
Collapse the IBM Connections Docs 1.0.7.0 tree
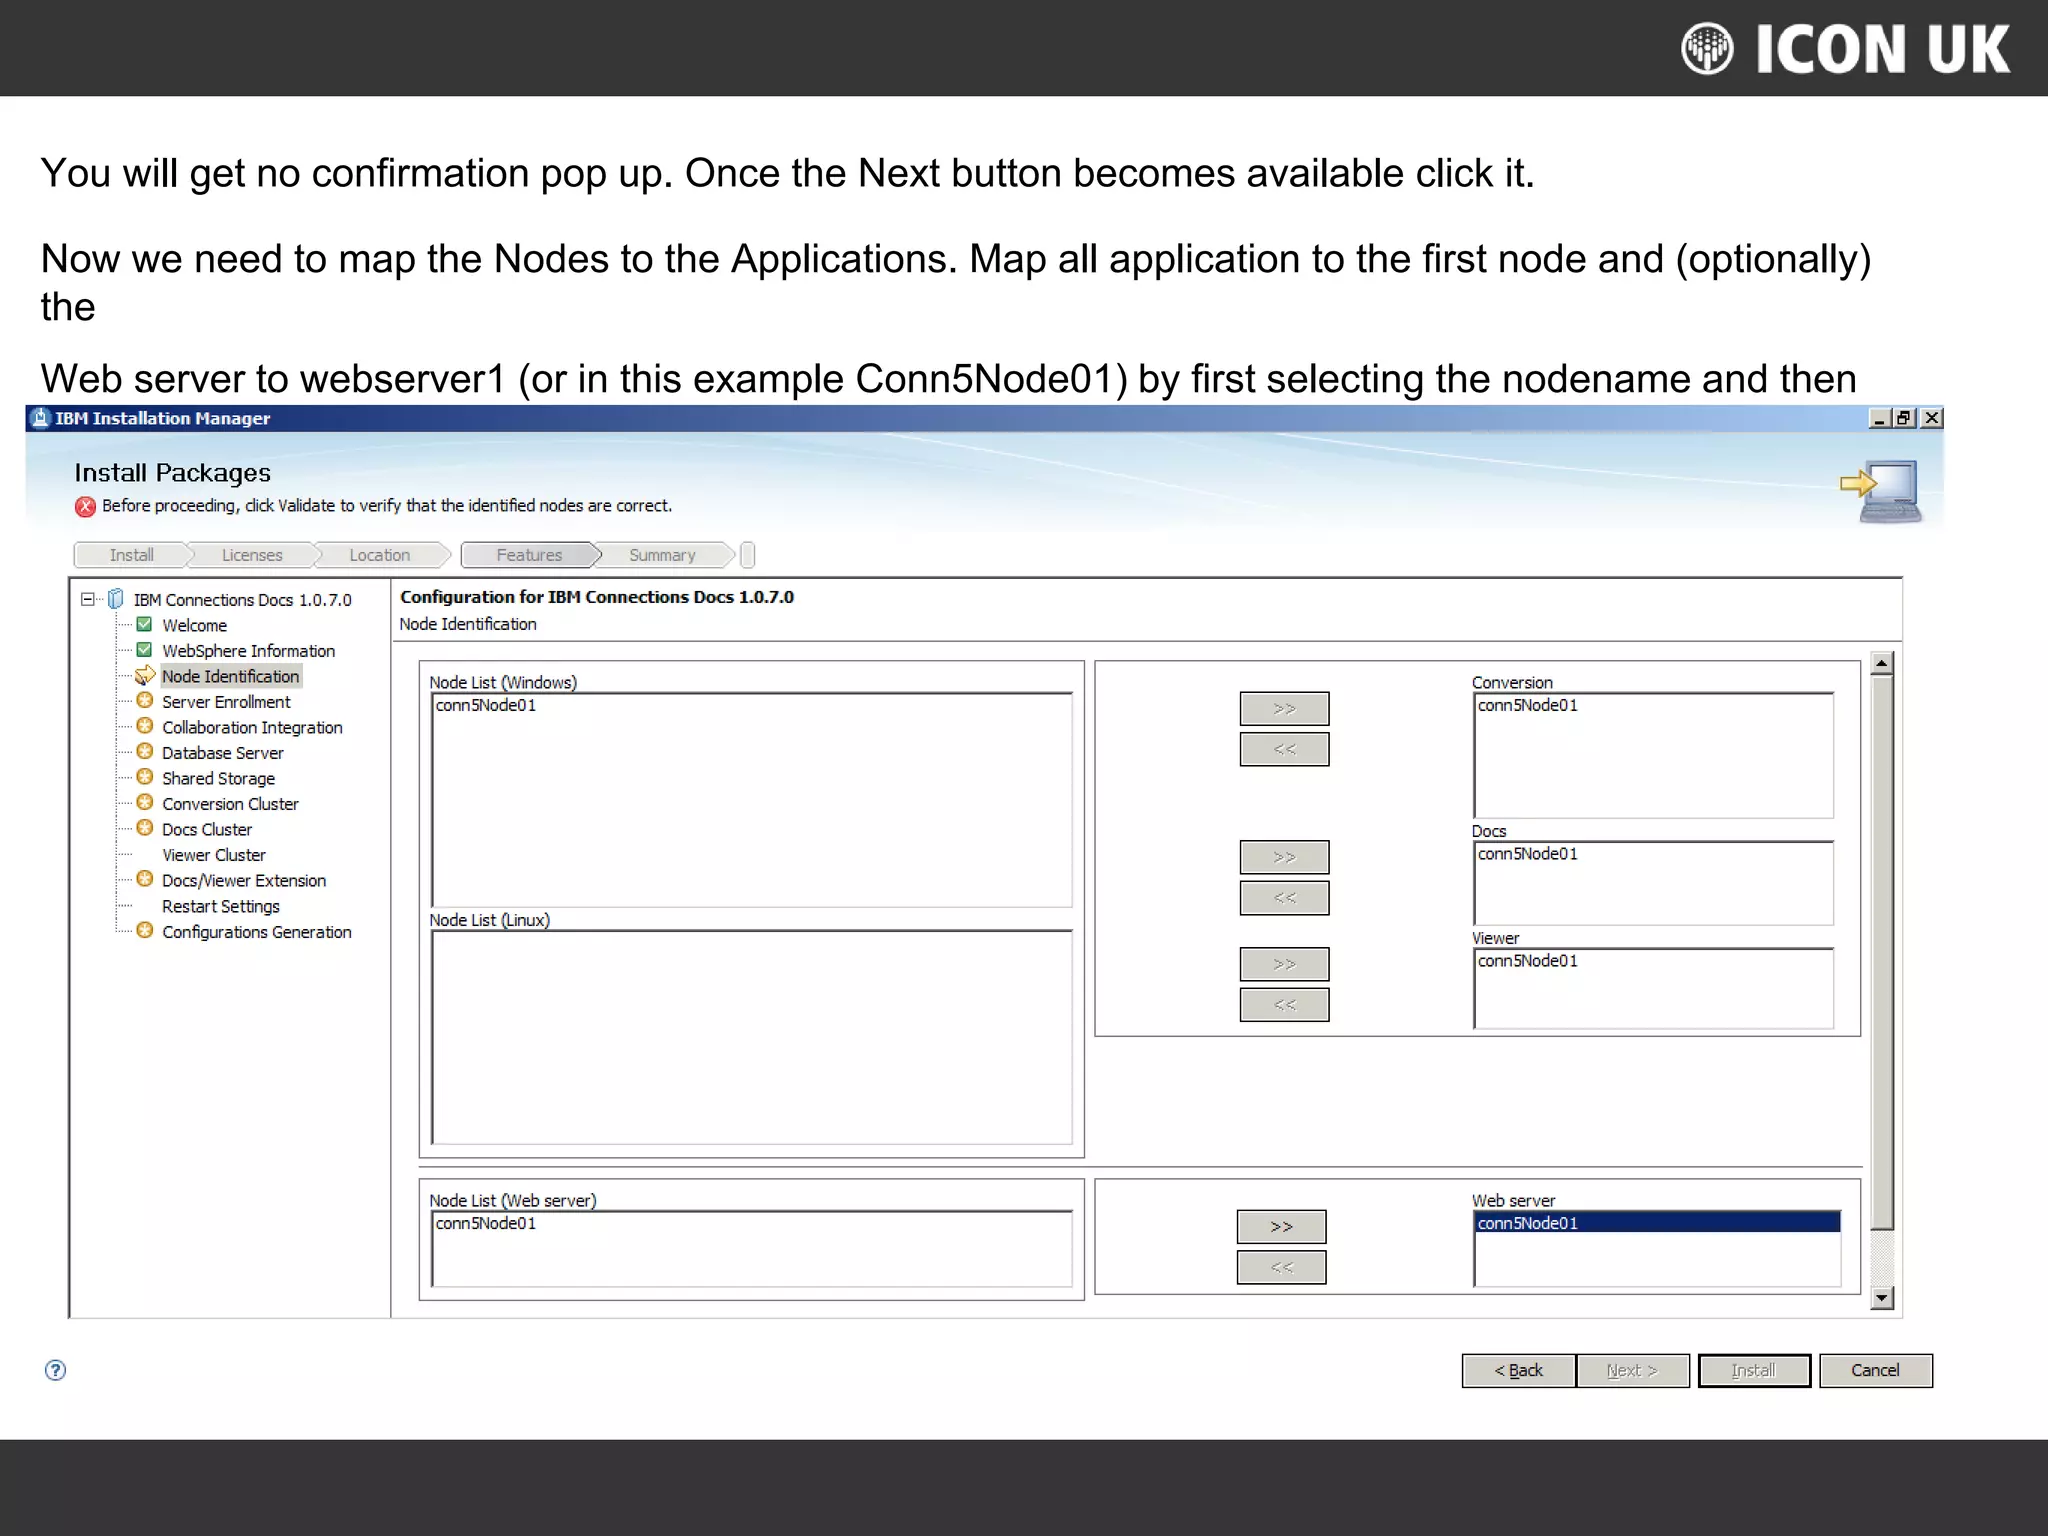point(88,599)
